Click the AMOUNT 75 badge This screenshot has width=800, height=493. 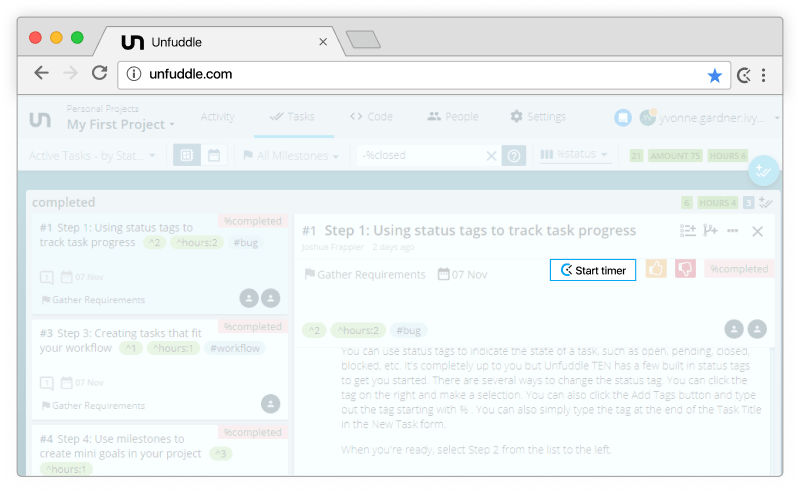tap(675, 156)
